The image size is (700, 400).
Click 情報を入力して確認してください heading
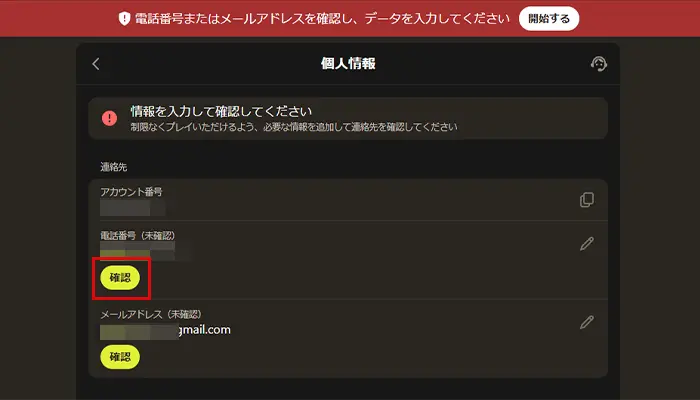(x=222, y=110)
